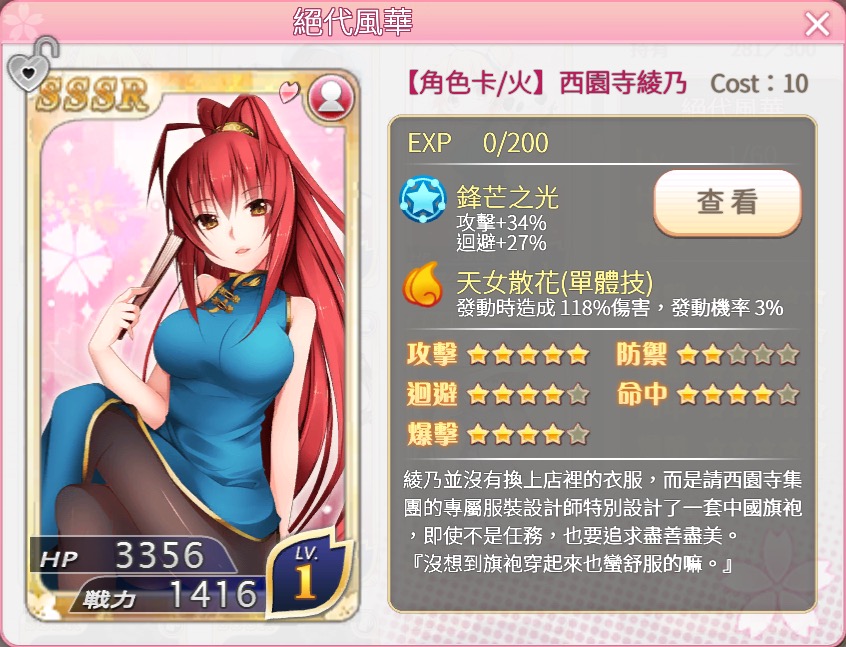846x647 pixels.
Task: Click the flame 天女散花 skill icon
Action: 423,284
